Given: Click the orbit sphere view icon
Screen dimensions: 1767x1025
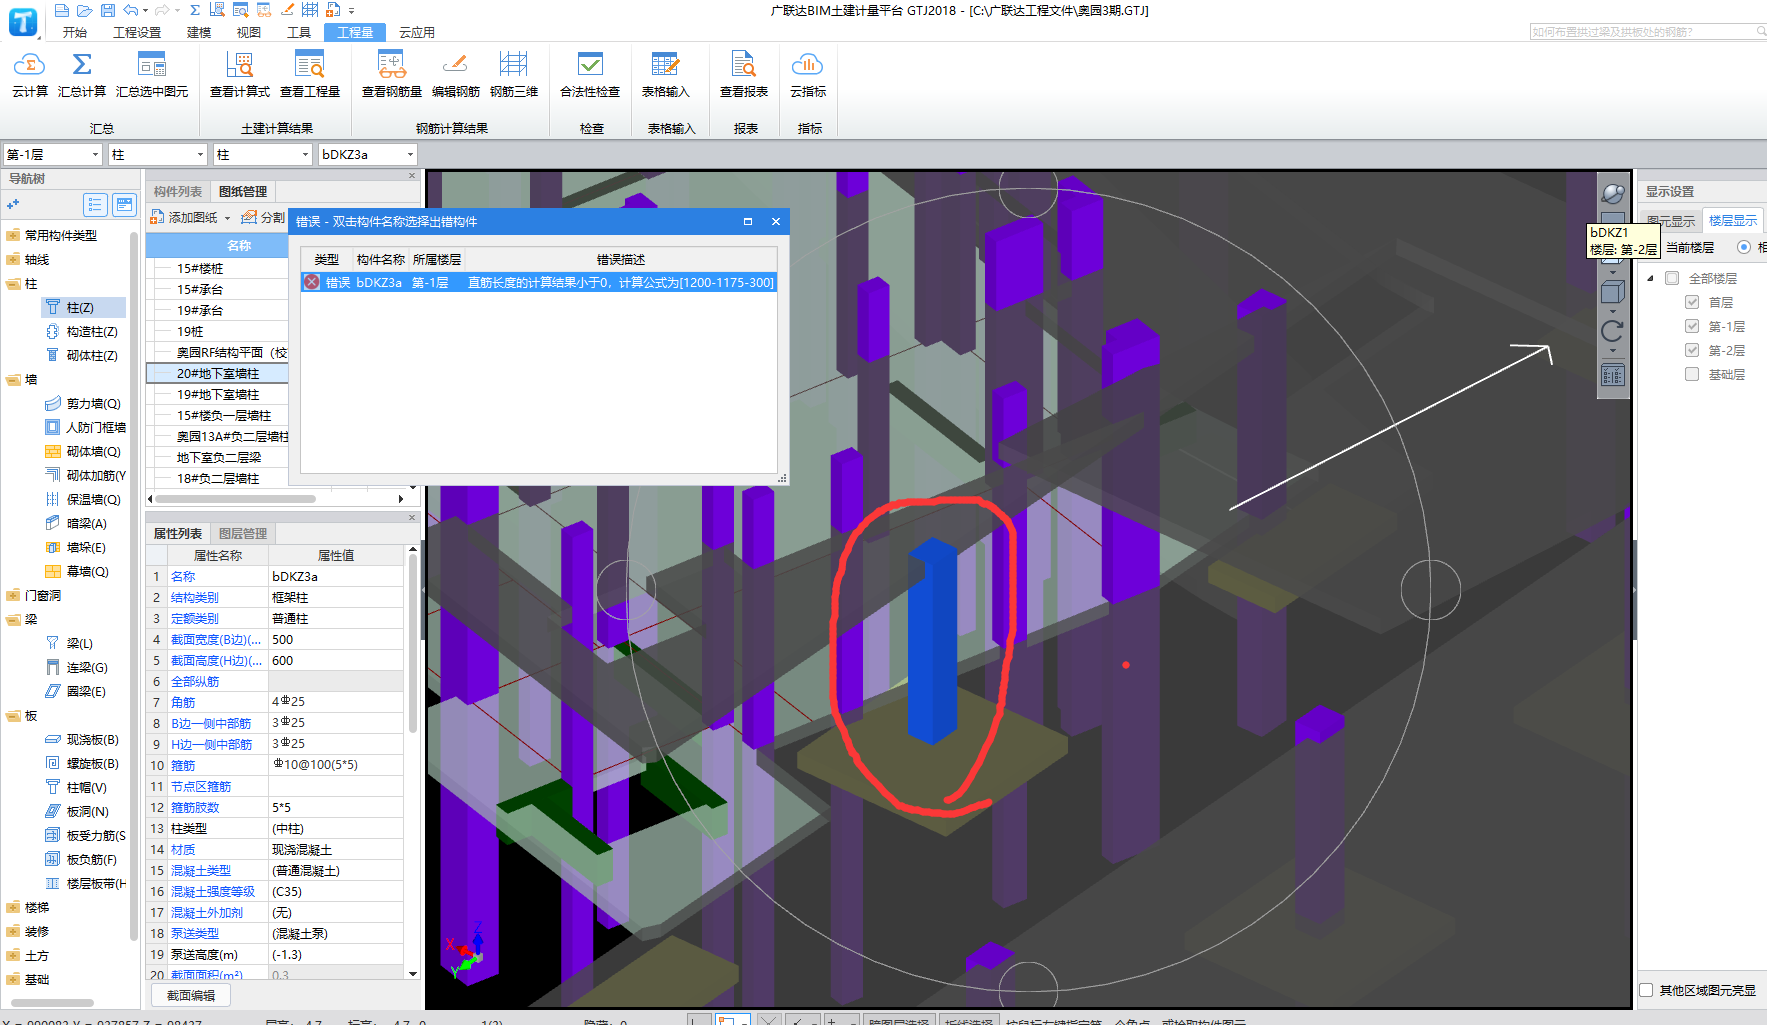Looking at the screenshot, I should click(1612, 194).
